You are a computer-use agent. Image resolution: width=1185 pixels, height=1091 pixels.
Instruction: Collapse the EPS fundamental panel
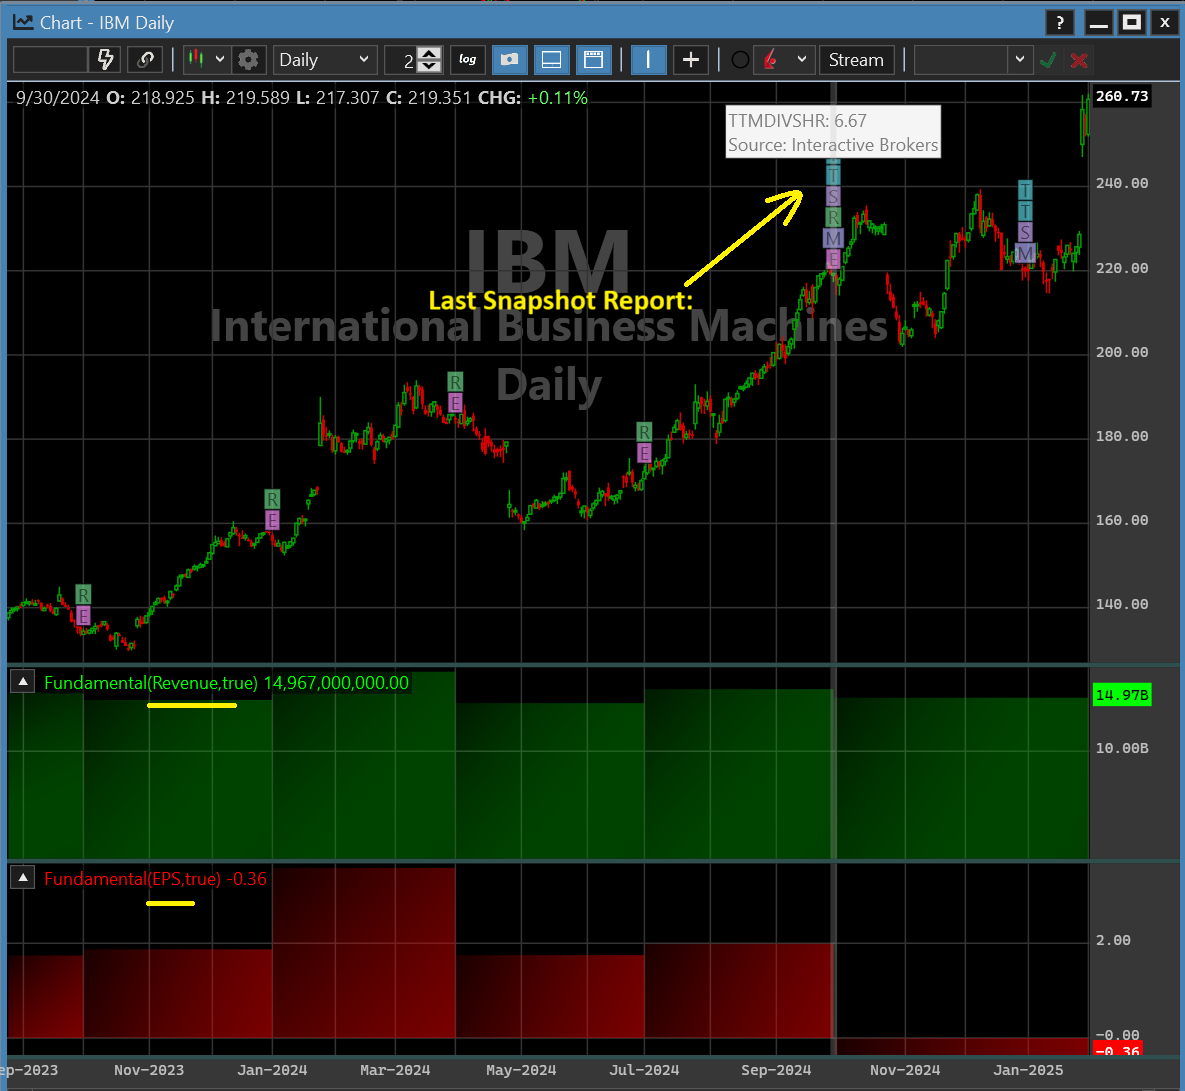coord(23,879)
